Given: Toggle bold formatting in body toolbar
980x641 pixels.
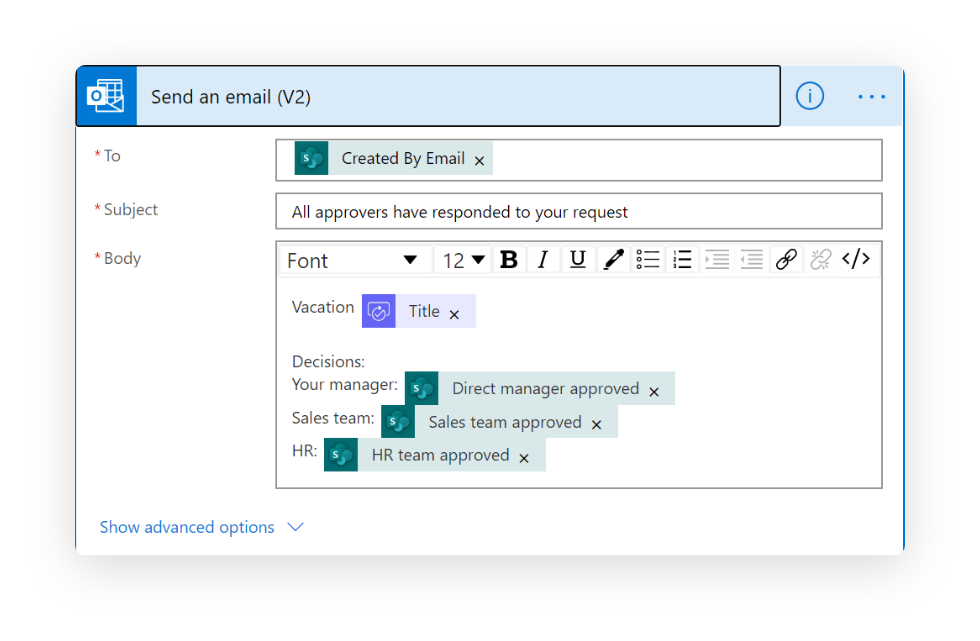Looking at the screenshot, I should coord(509,259).
